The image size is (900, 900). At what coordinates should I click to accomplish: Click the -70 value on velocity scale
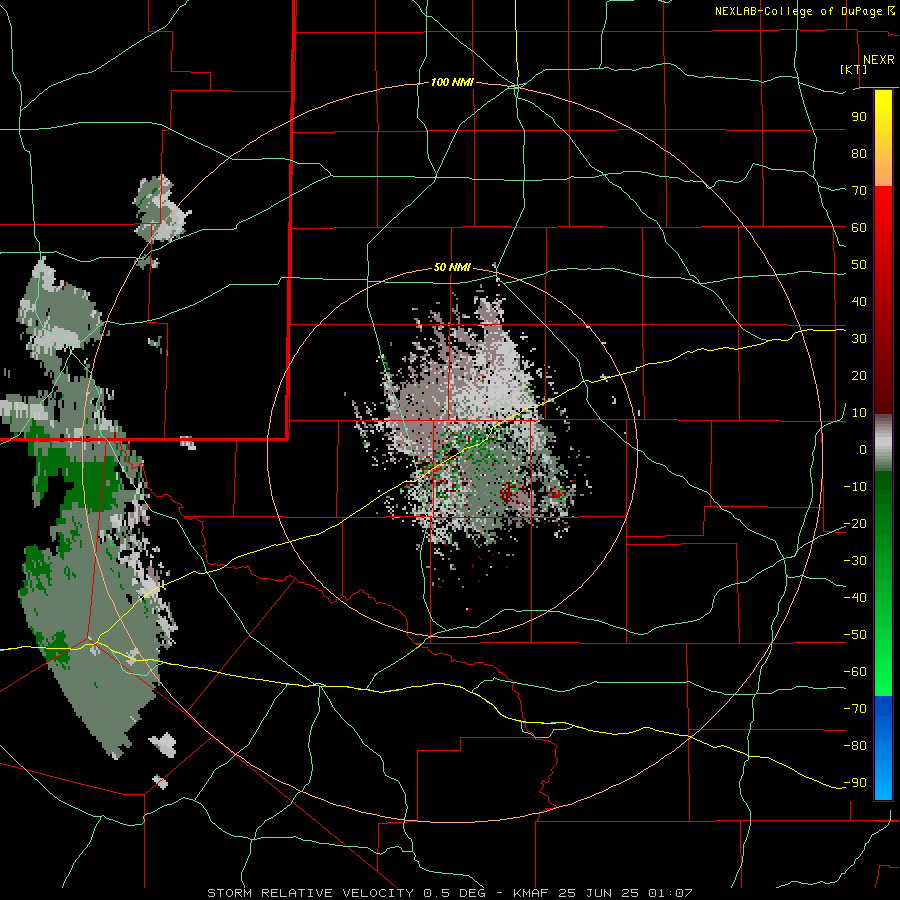[855, 709]
